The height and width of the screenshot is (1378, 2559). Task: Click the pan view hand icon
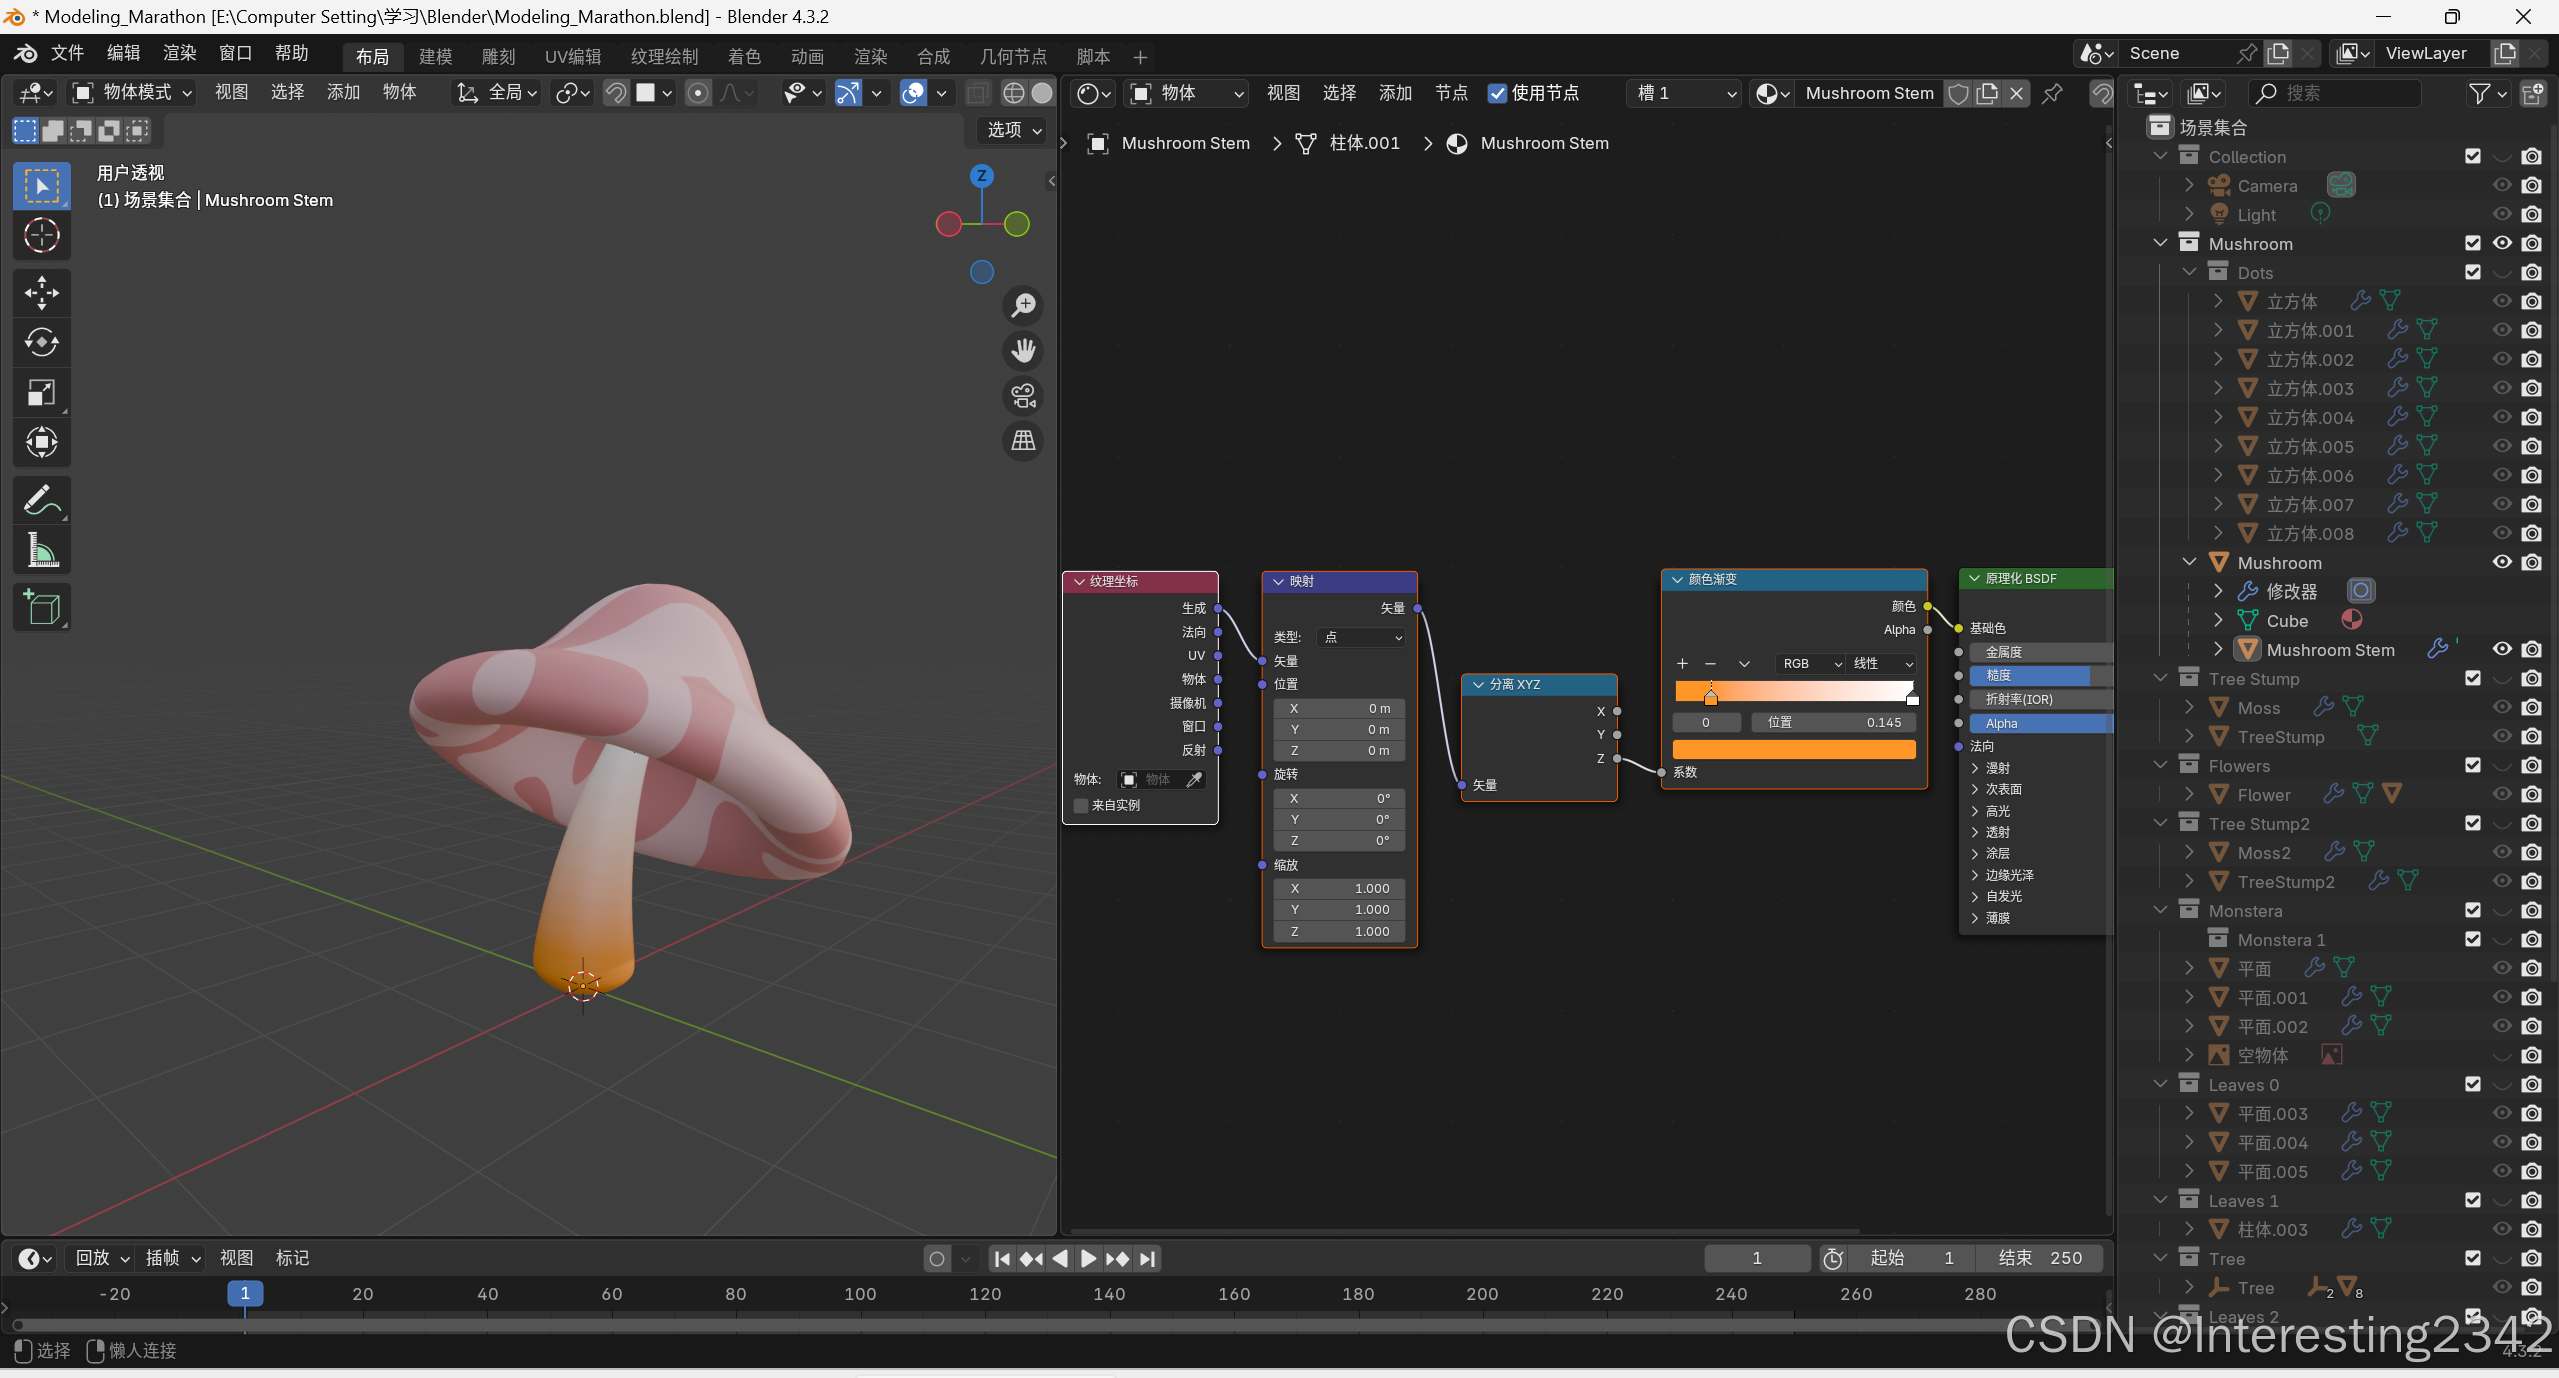point(1023,351)
